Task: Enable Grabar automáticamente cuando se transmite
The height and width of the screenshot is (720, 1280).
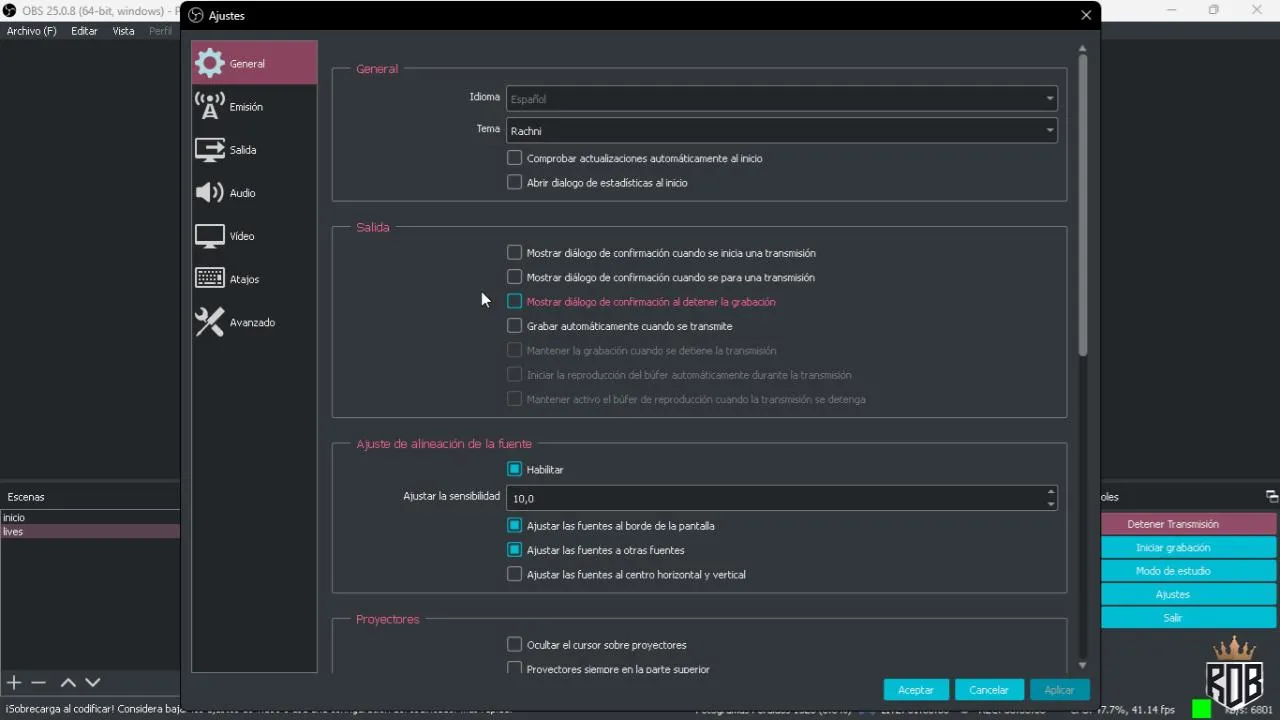Action: (x=515, y=326)
